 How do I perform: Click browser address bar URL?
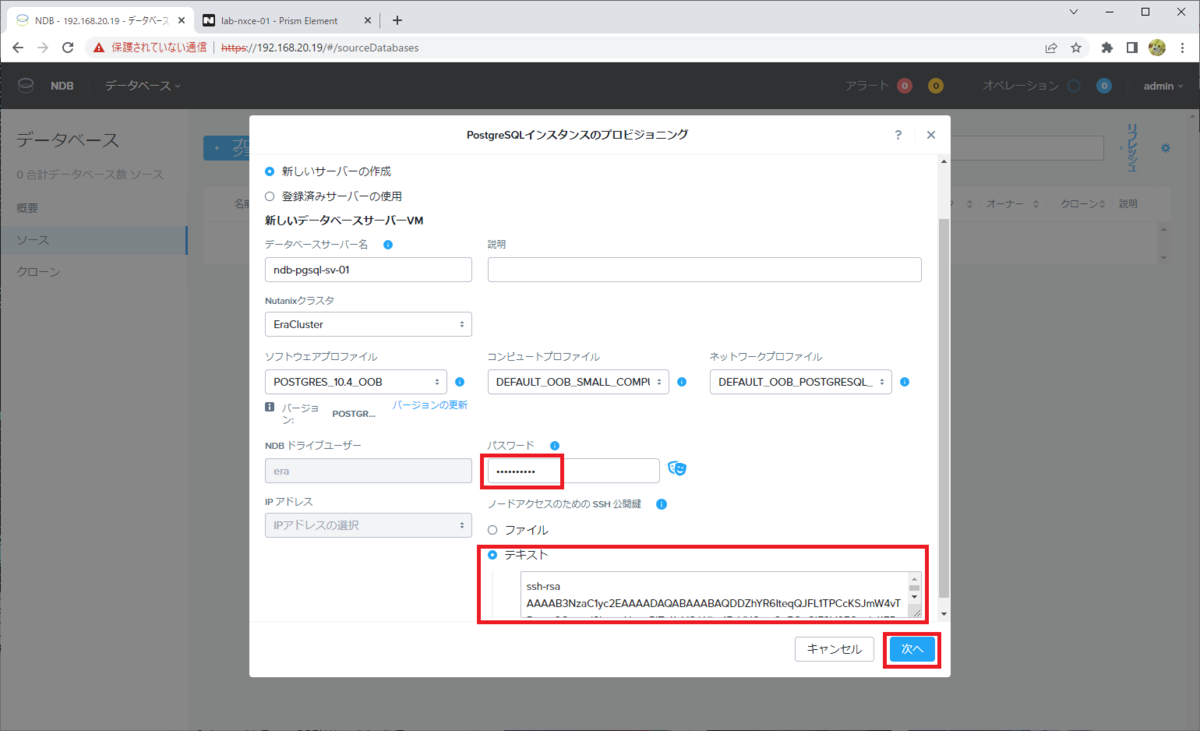click(320, 47)
